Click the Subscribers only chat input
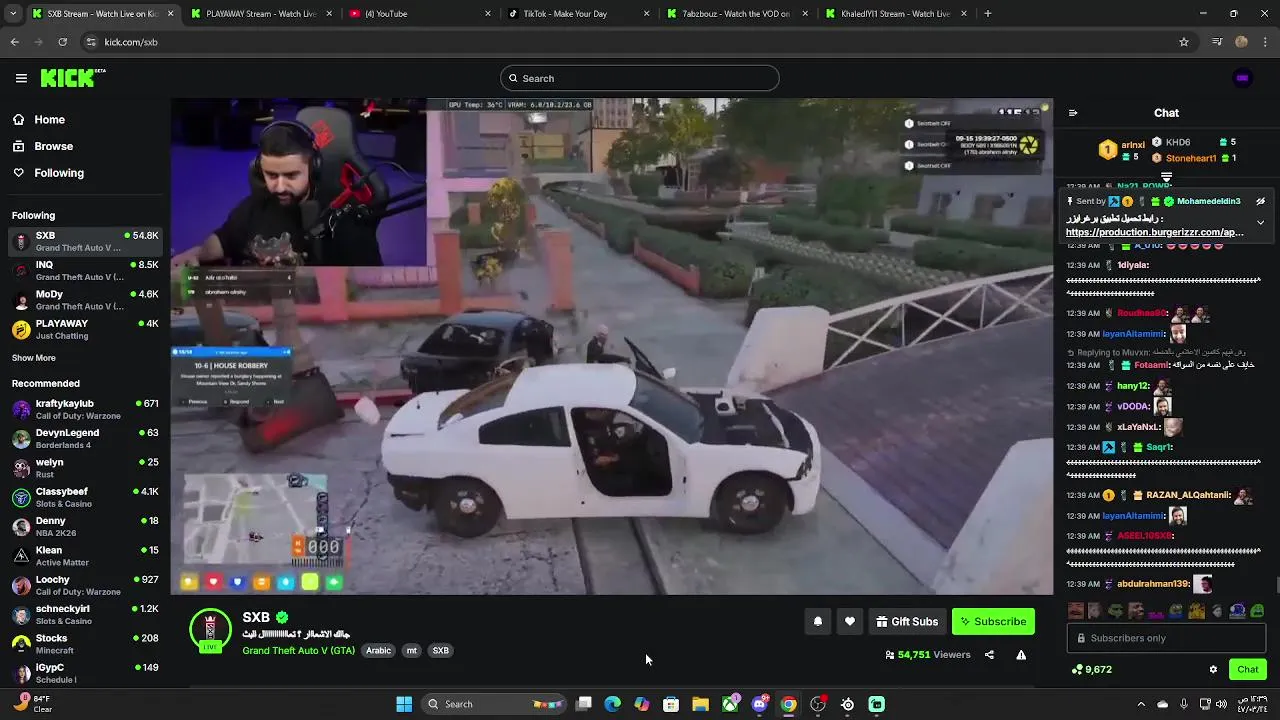The width and height of the screenshot is (1280, 720). tap(1166, 638)
